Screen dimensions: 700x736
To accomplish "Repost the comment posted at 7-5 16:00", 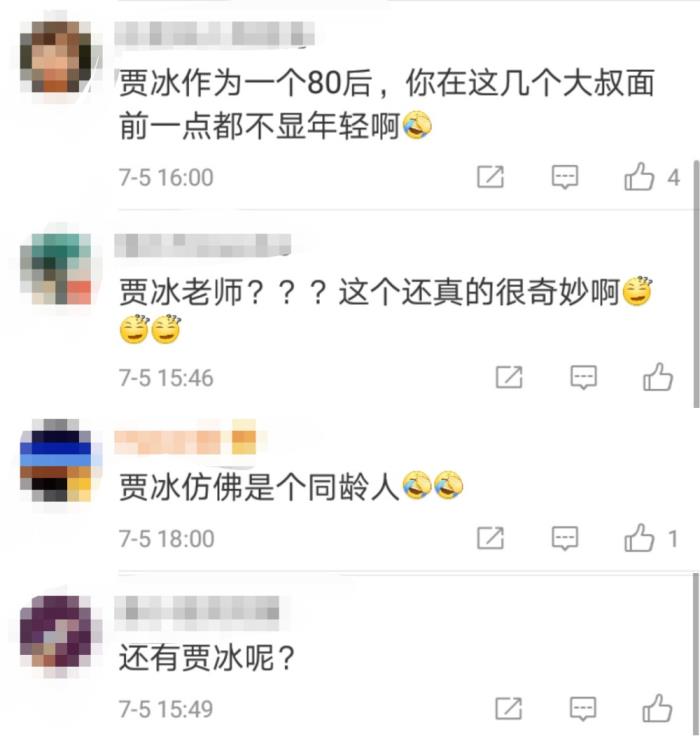I will 491,177.
